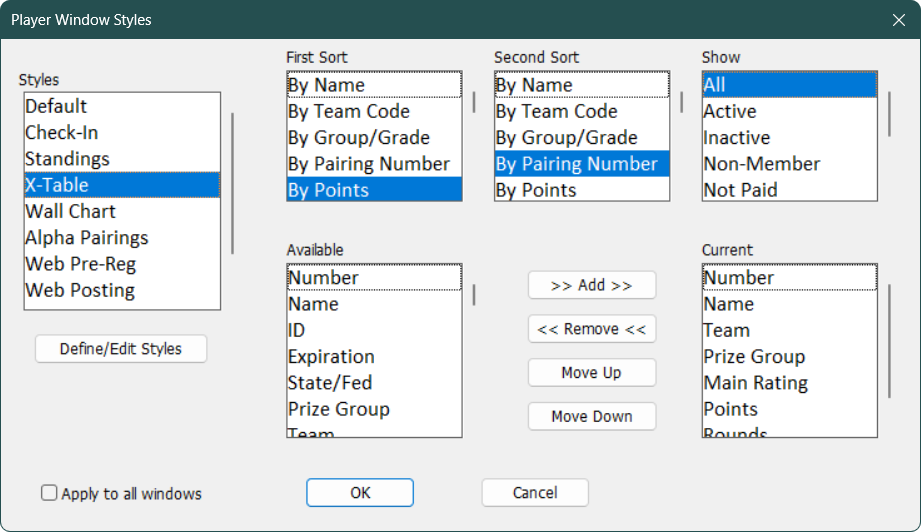The width and height of the screenshot is (921, 532).
Task: Click the Styles list scrollbar
Action: tap(233, 182)
